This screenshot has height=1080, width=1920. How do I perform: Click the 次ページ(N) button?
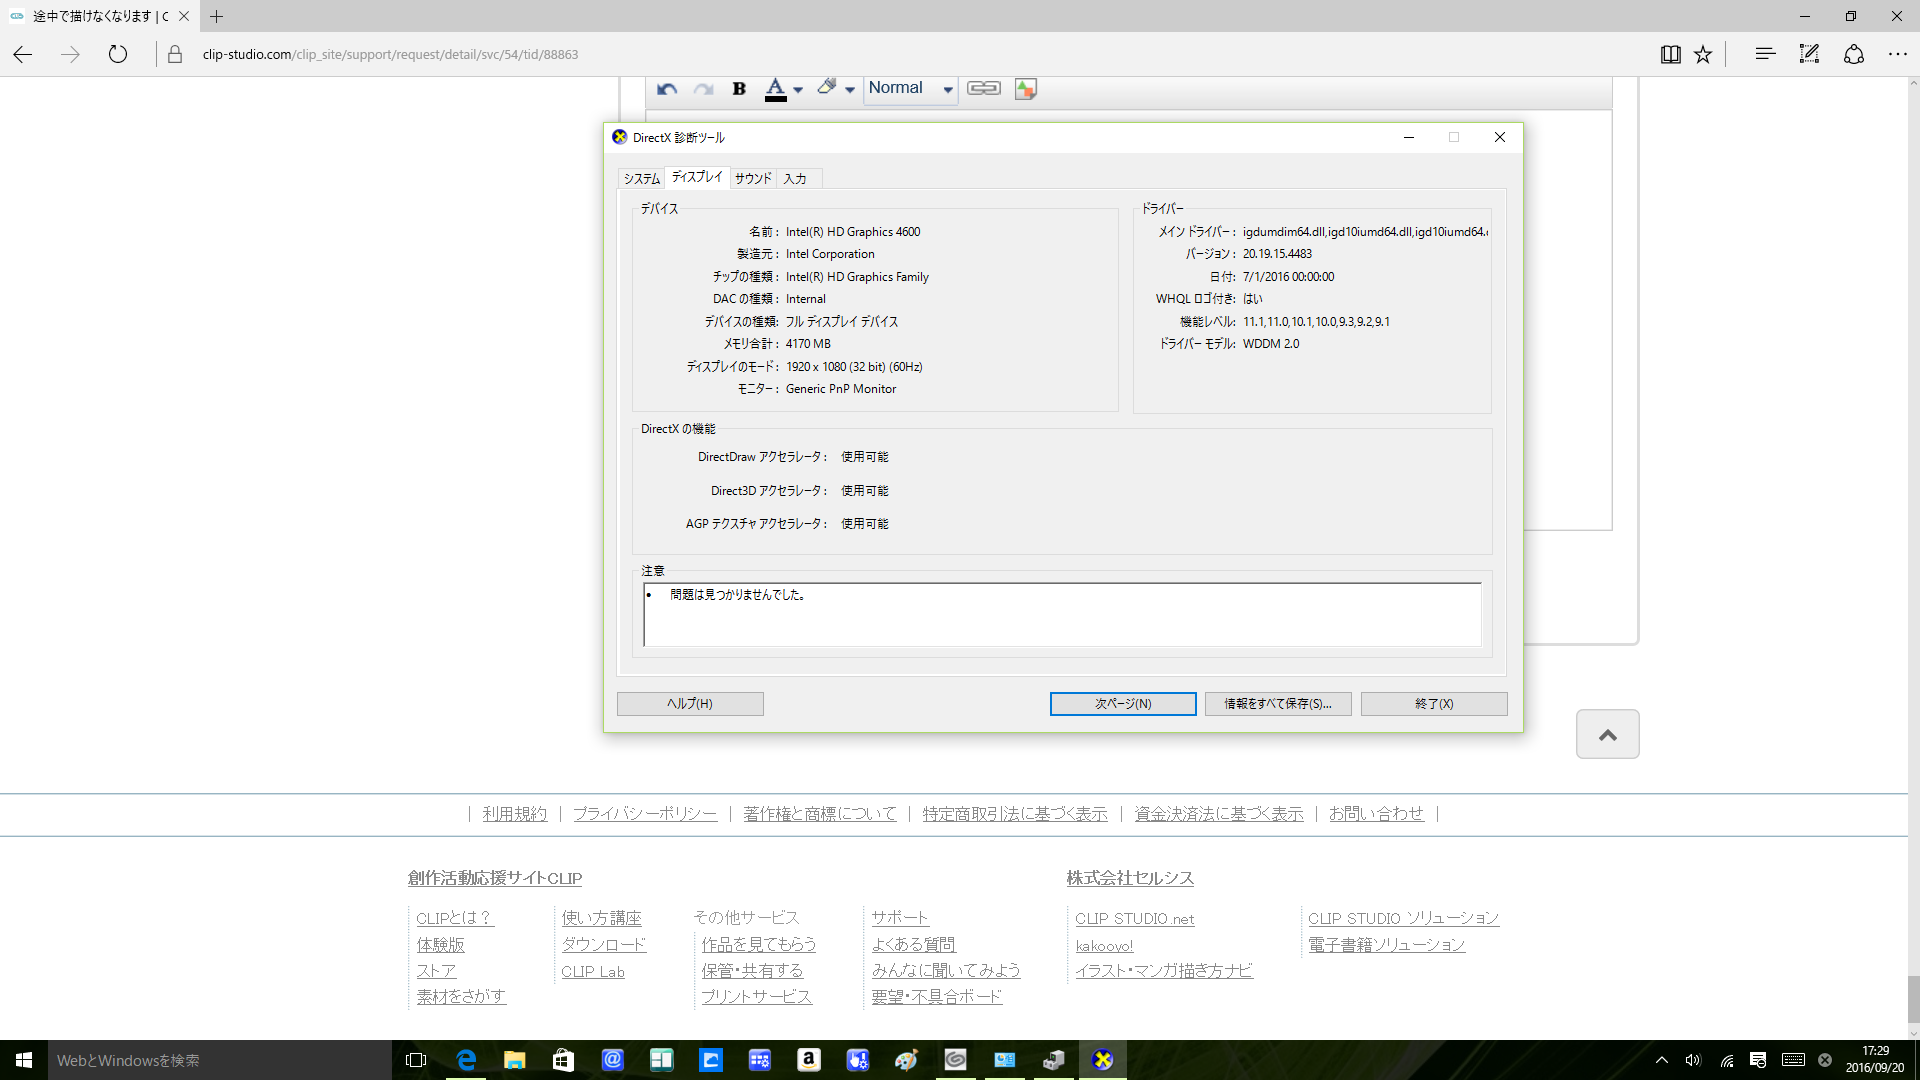click(x=1122, y=704)
